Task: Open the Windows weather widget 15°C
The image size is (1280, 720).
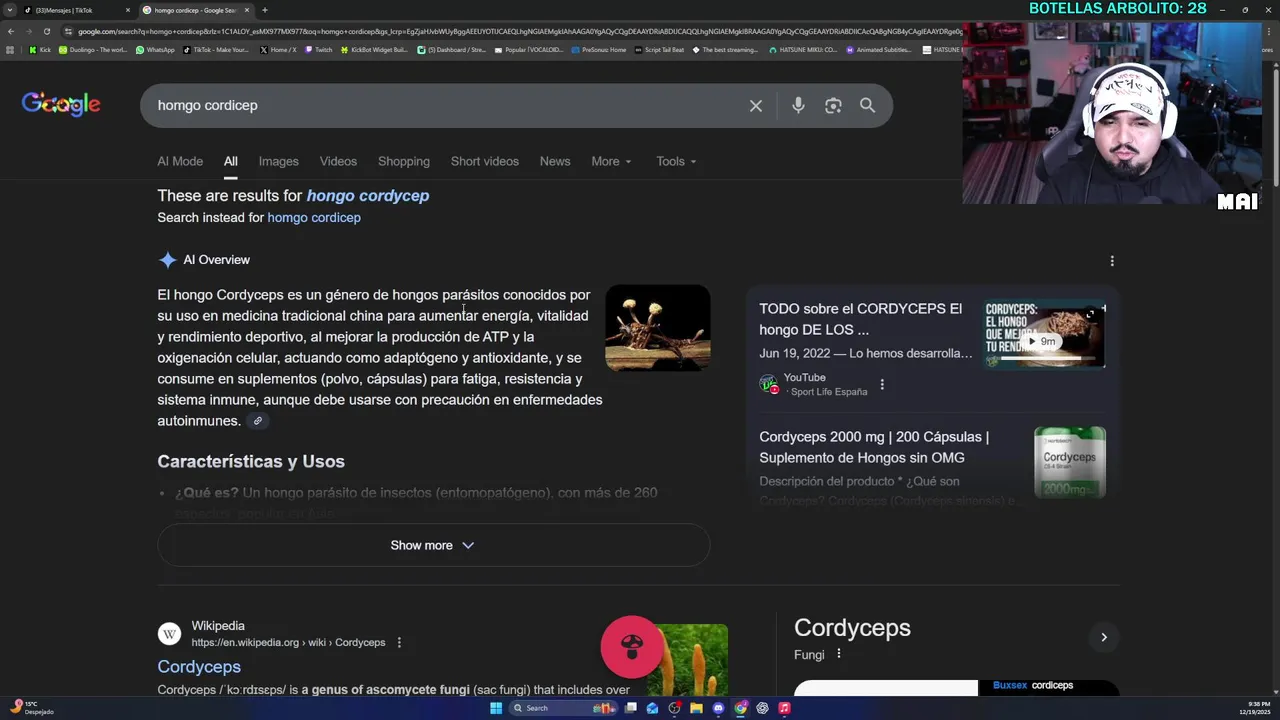Action: pos(32,707)
